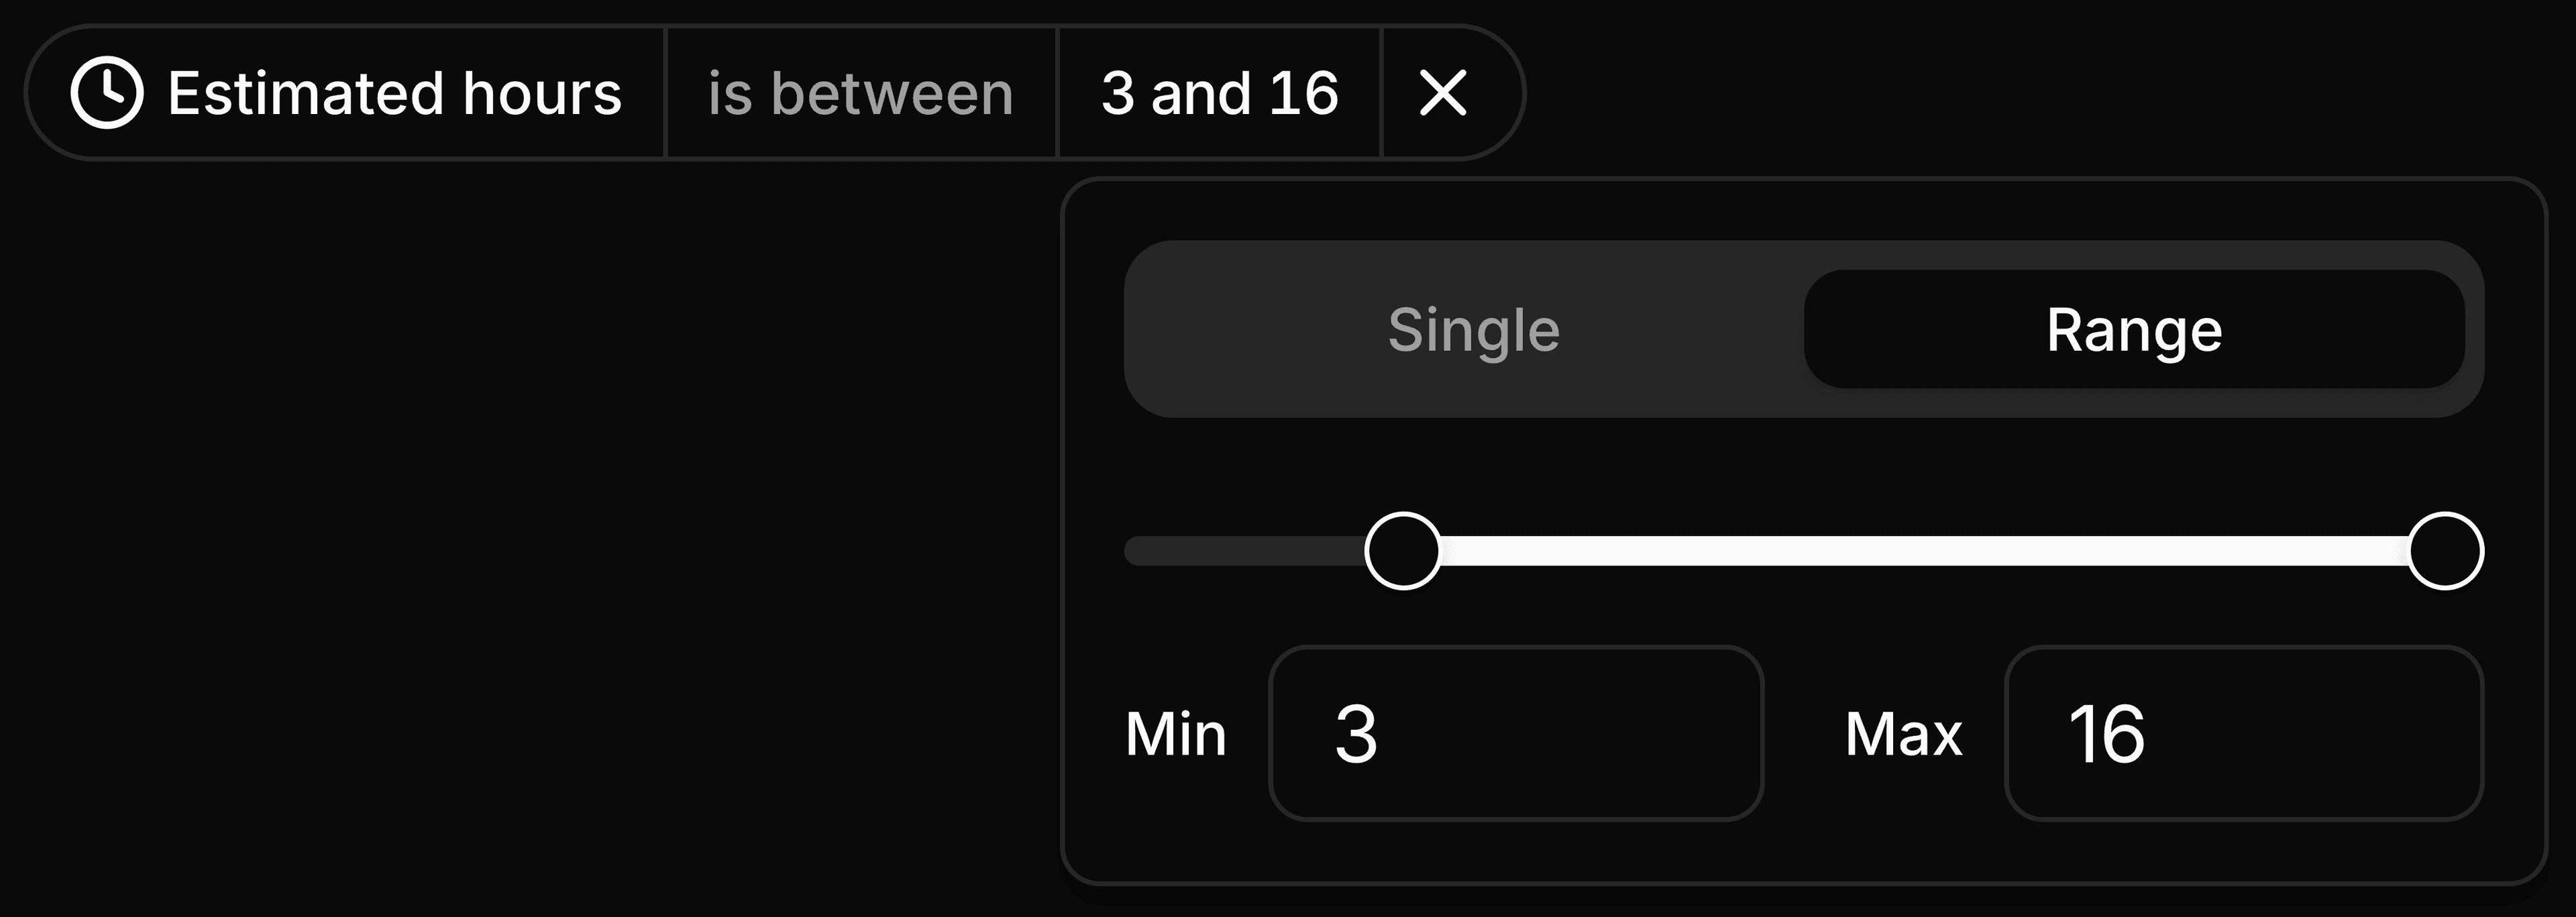This screenshot has height=917, width=2576.
Task: Open the "3 and 16" value selector
Action: click(x=1219, y=93)
